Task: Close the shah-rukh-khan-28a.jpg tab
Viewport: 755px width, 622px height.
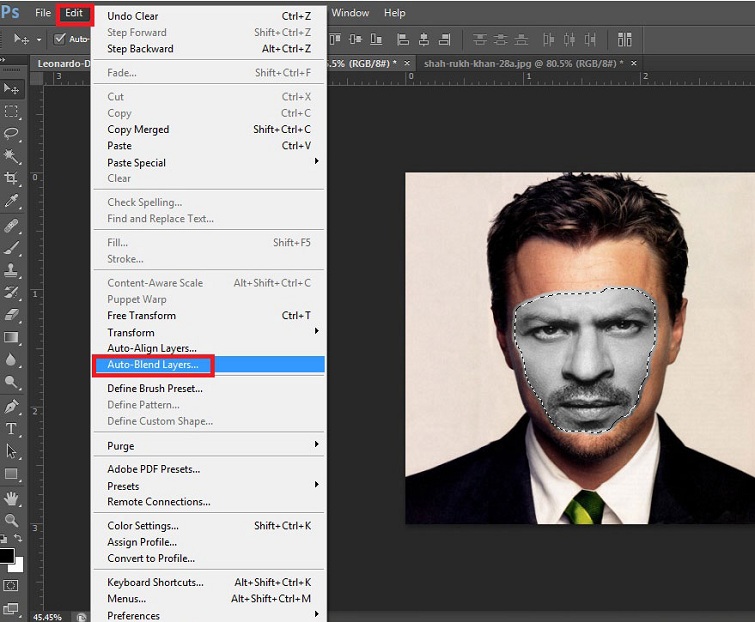Action: pyautogui.click(x=634, y=63)
